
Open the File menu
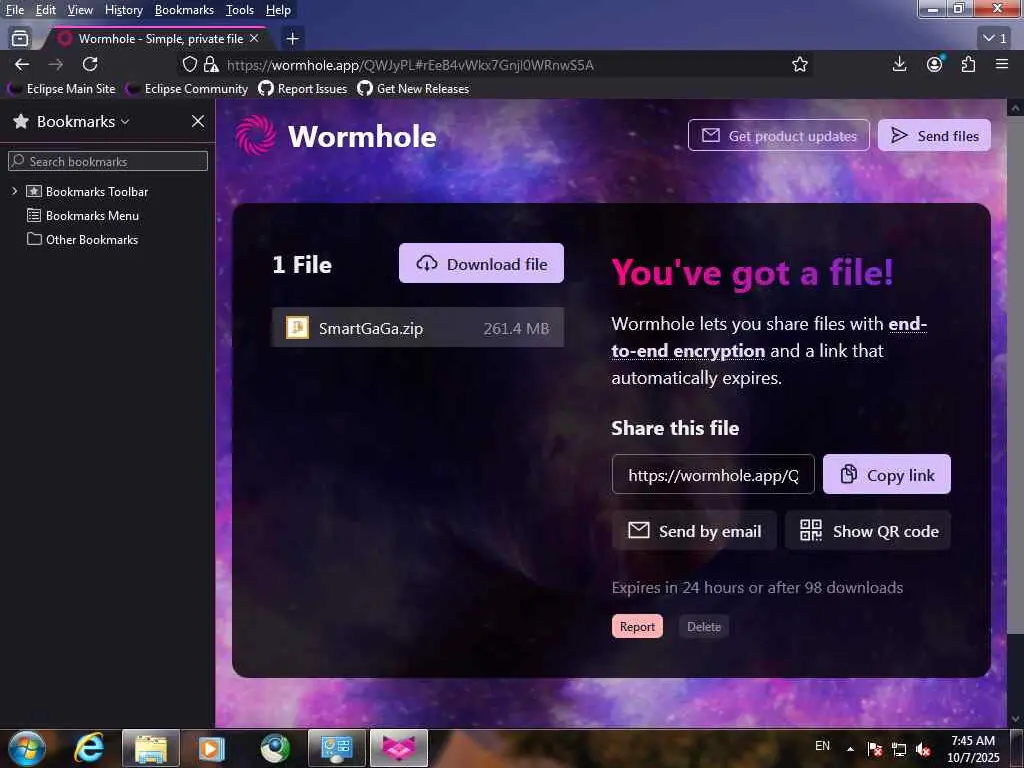pos(14,10)
